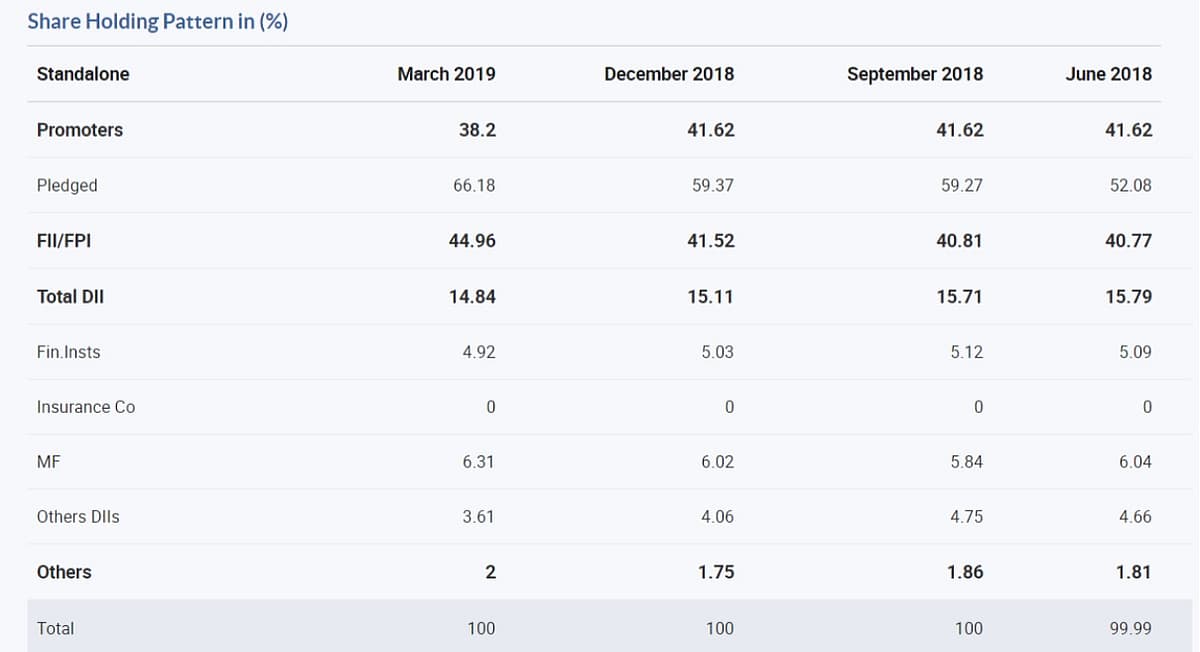Click Promoters value 38.2 for March 2019
Screen dimensions: 1200x652
[x=477, y=130]
